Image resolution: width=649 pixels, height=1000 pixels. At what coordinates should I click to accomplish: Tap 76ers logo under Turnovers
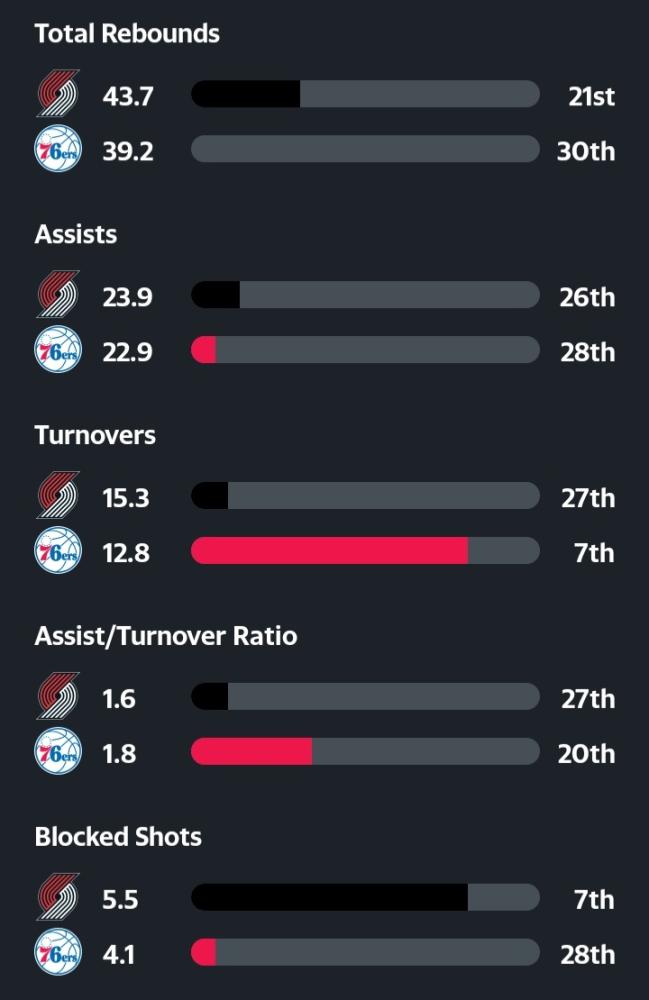[58, 550]
